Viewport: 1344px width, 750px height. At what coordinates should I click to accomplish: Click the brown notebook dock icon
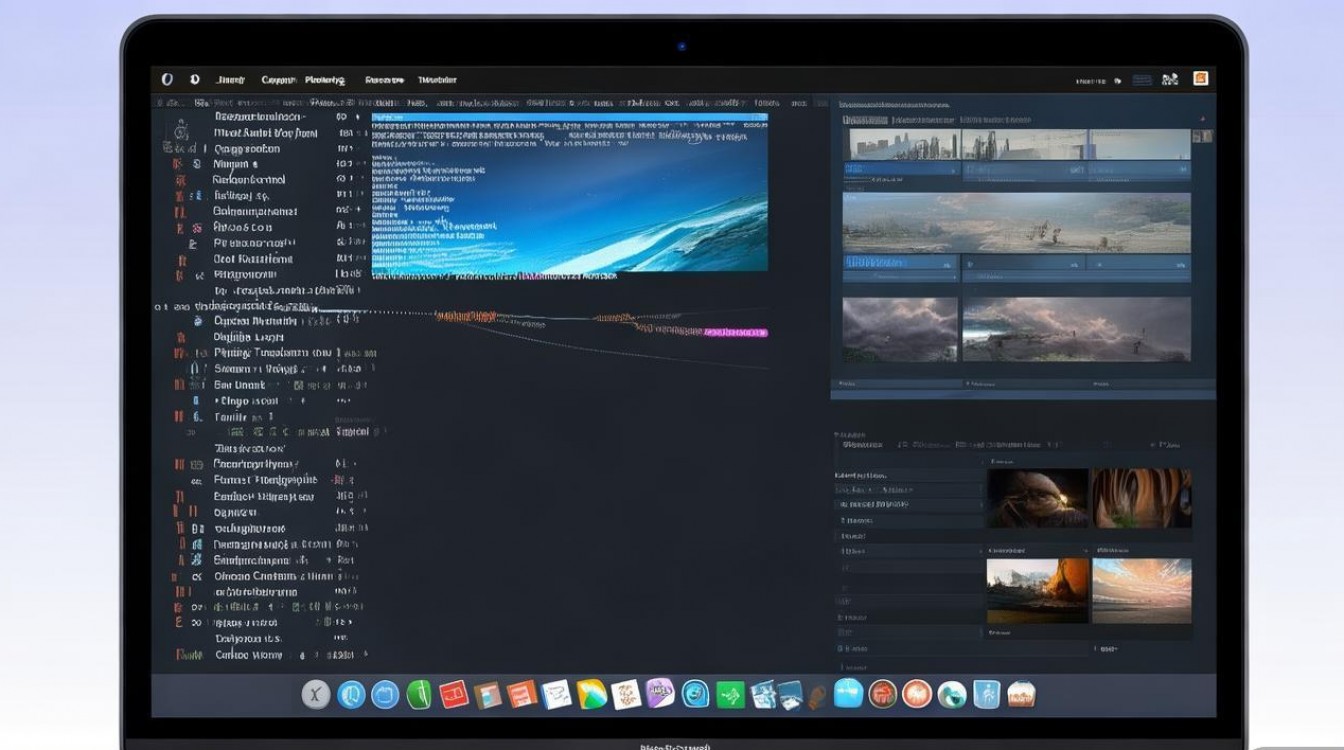coord(487,695)
